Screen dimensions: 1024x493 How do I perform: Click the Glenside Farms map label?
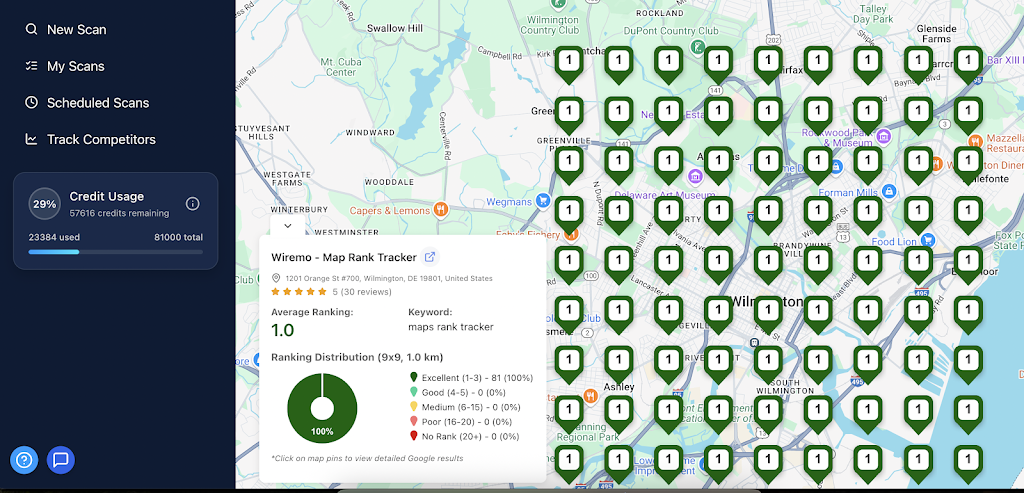[x=936, y=33]
